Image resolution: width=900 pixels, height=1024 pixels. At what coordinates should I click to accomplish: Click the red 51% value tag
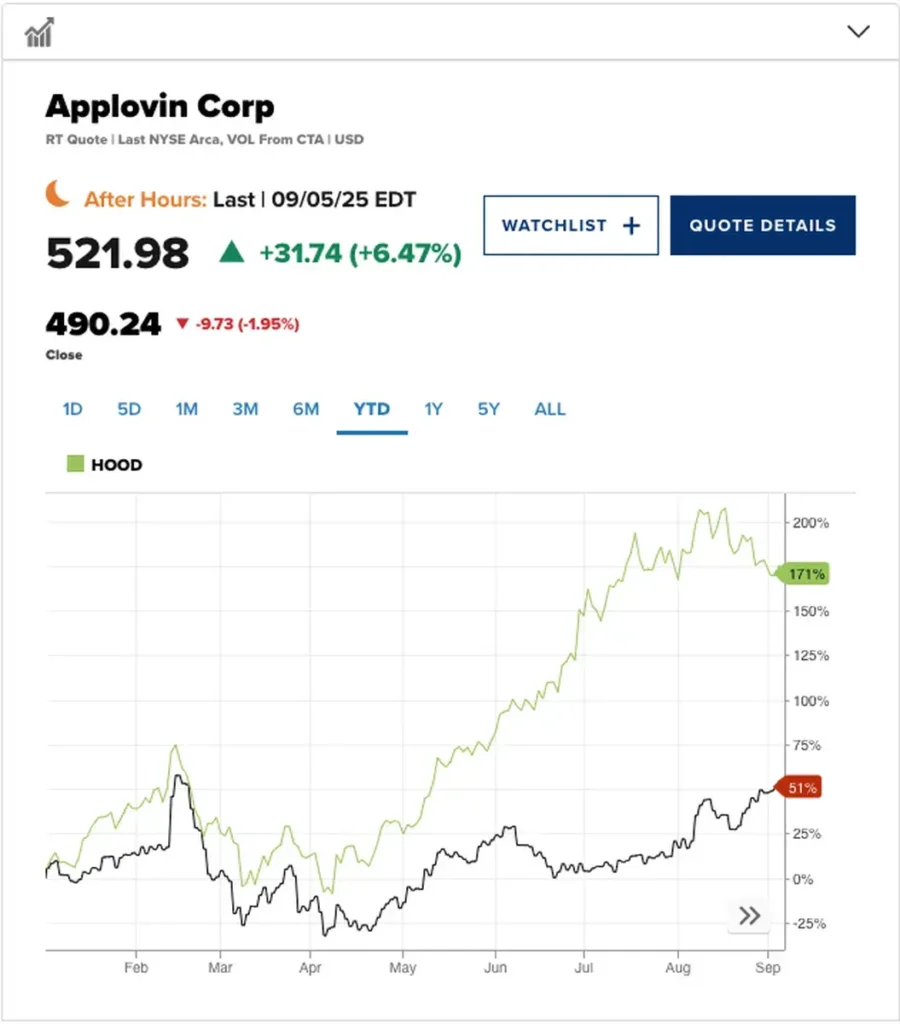click(801, 788)
